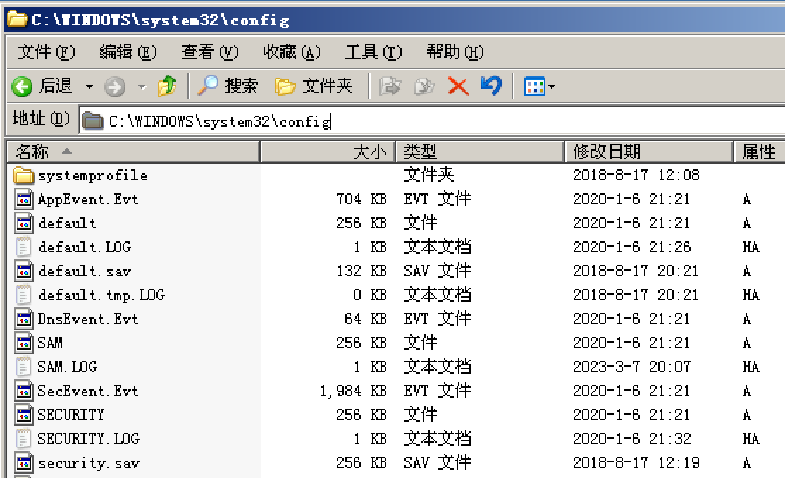Select the SecEvent.Evt file icon

point(24,391)
